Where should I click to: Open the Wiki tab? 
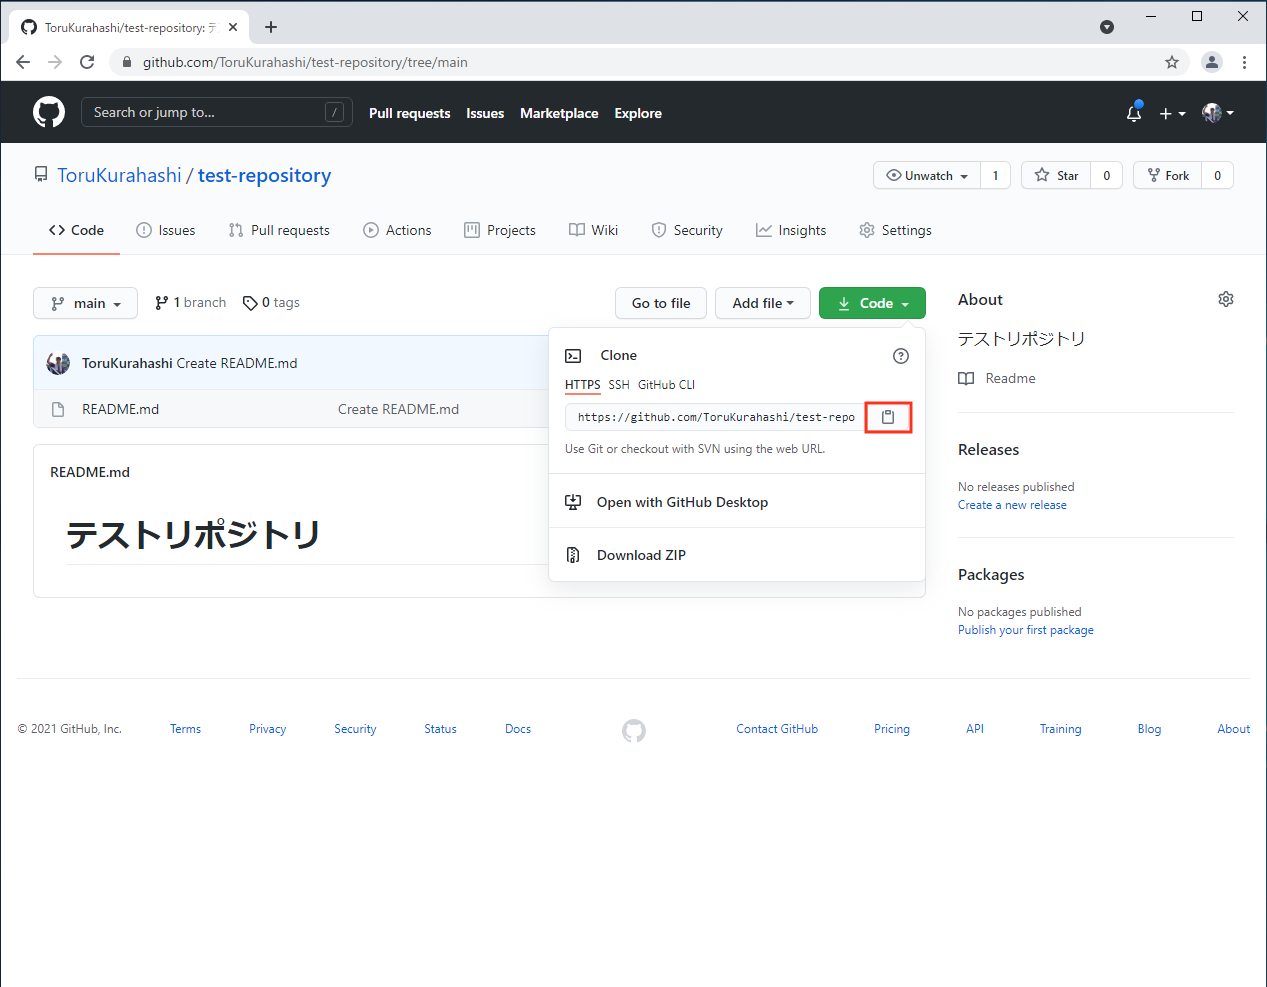(x=594, y=230)
